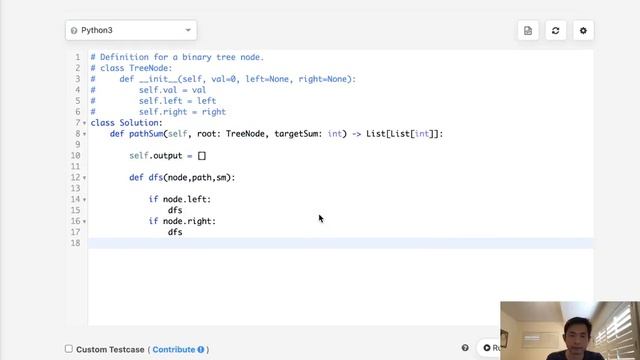The height and width of the screenshot is (360, 640).
Task: Open the Contribute link
Action: tap(174, 349)
